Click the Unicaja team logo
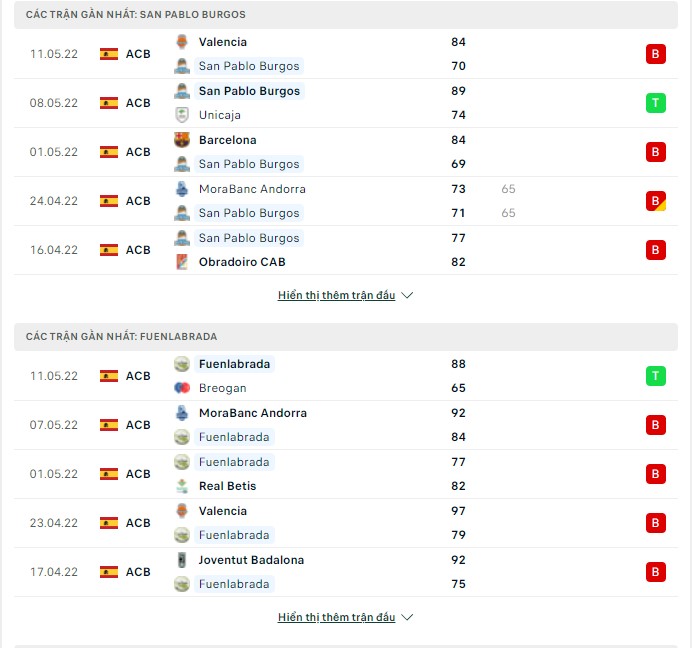Screen dimensions: 692x648 (182, 115)
